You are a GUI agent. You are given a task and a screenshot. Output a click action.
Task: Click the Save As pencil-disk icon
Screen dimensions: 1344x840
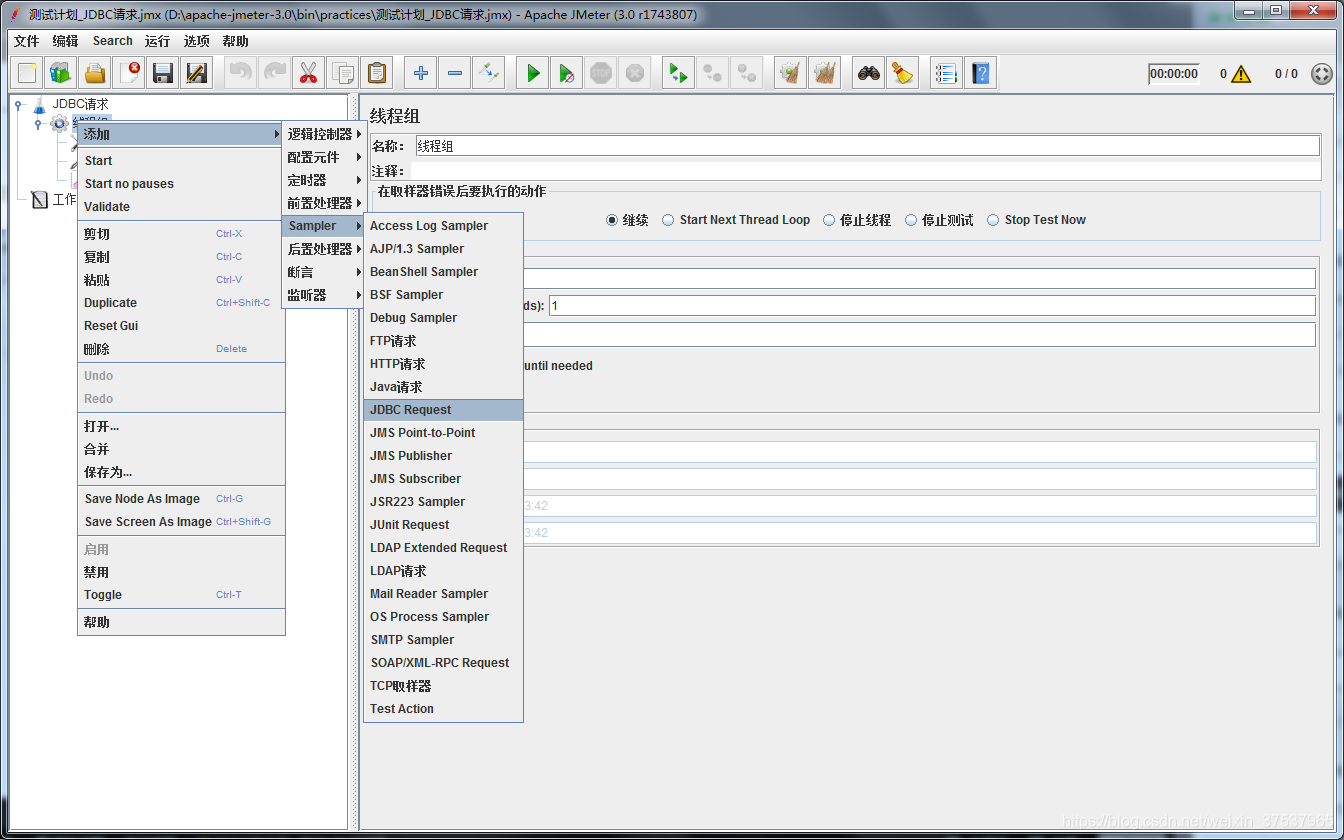click(197, 73)
